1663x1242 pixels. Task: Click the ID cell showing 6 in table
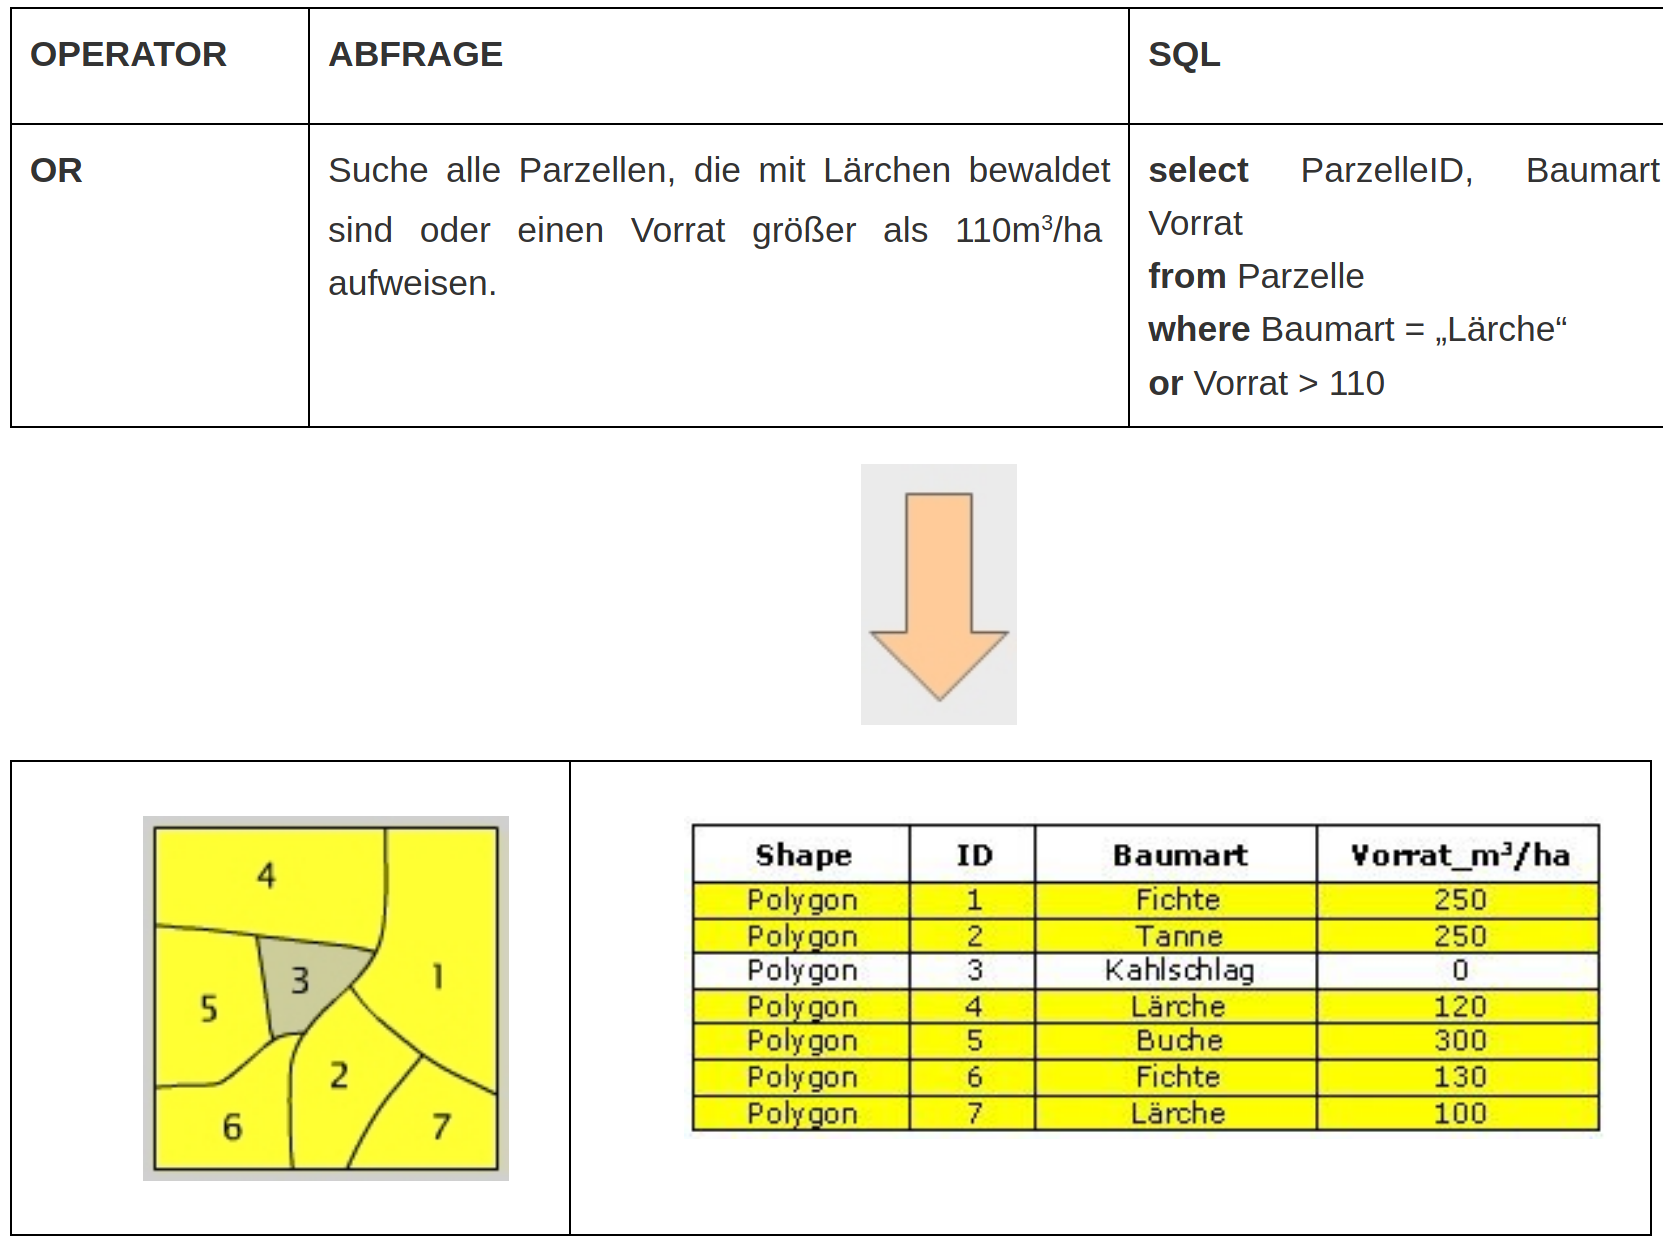[x=973, y=1077]
